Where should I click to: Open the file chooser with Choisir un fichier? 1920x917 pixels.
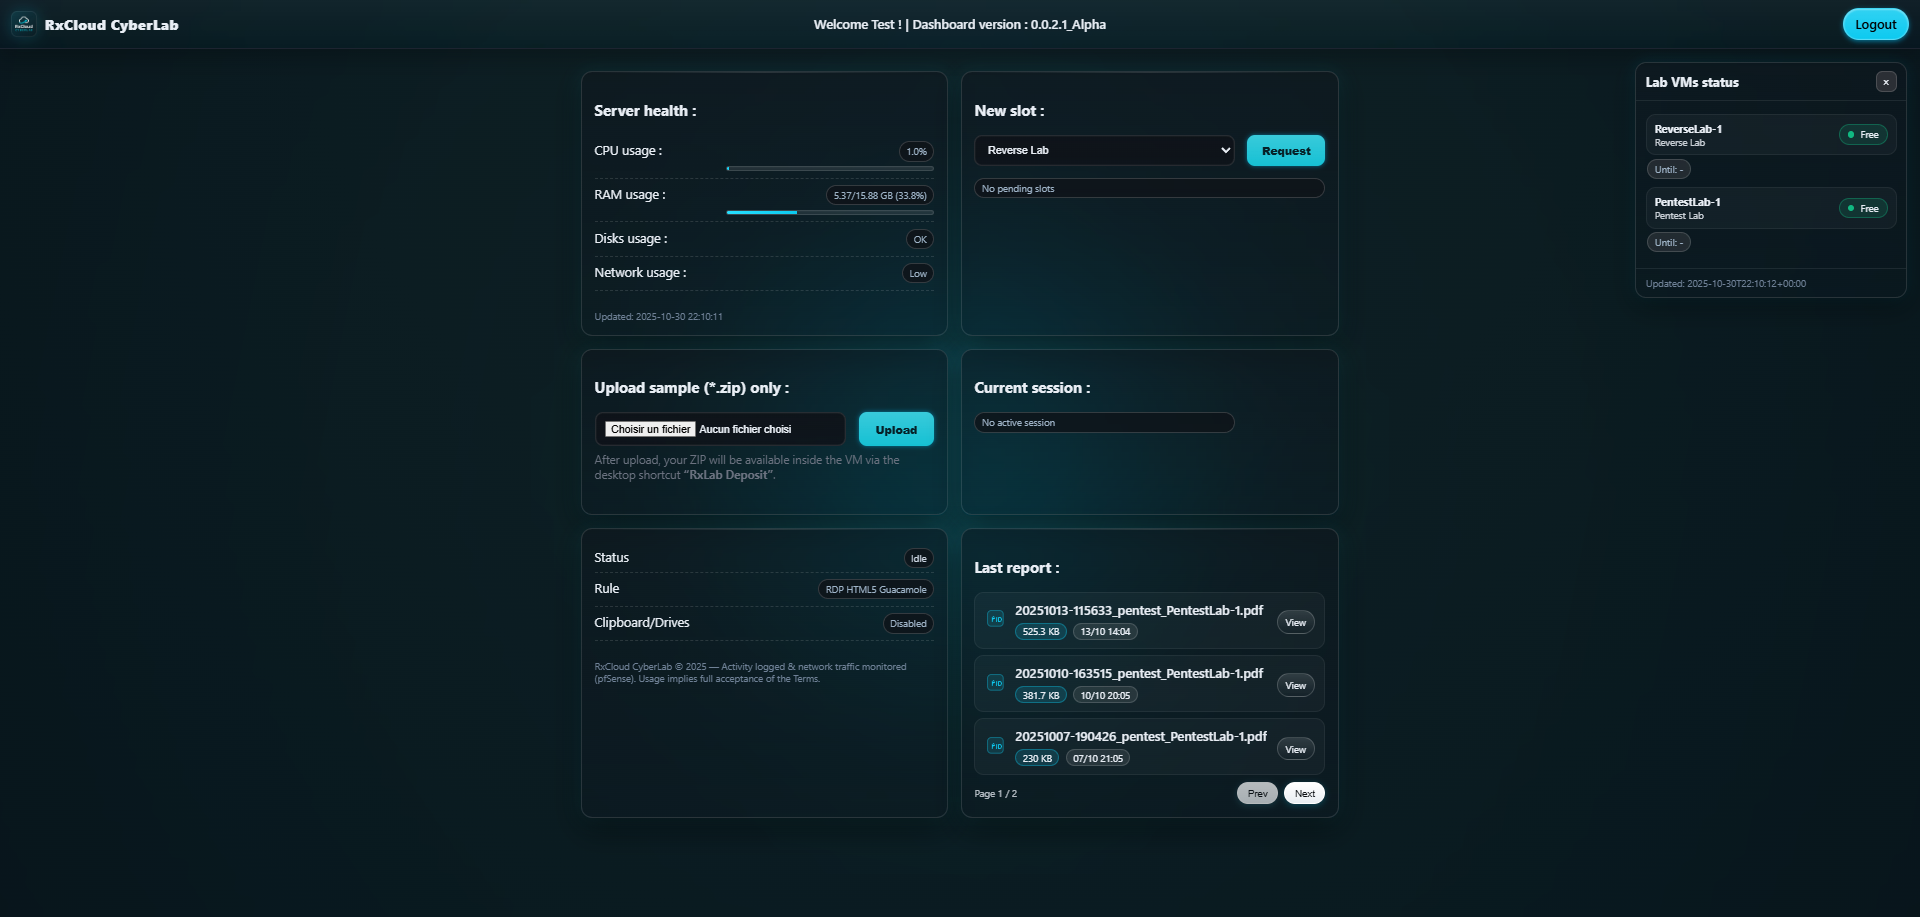click(649, 428)
